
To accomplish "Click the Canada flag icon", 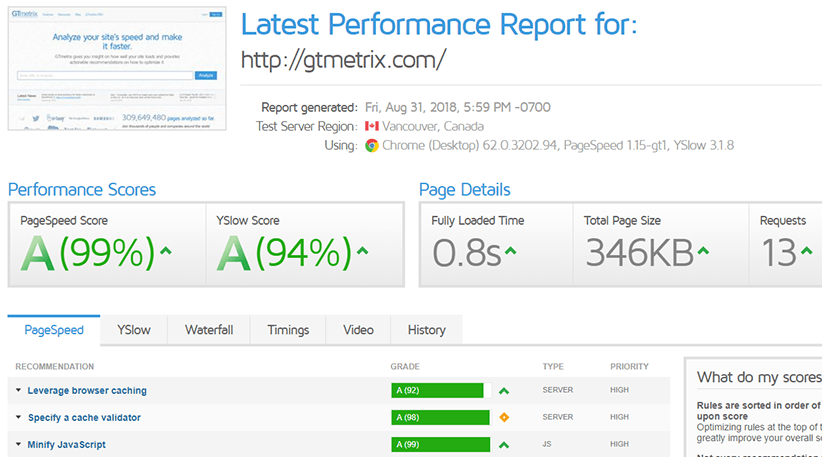I will tap(372, 126).
